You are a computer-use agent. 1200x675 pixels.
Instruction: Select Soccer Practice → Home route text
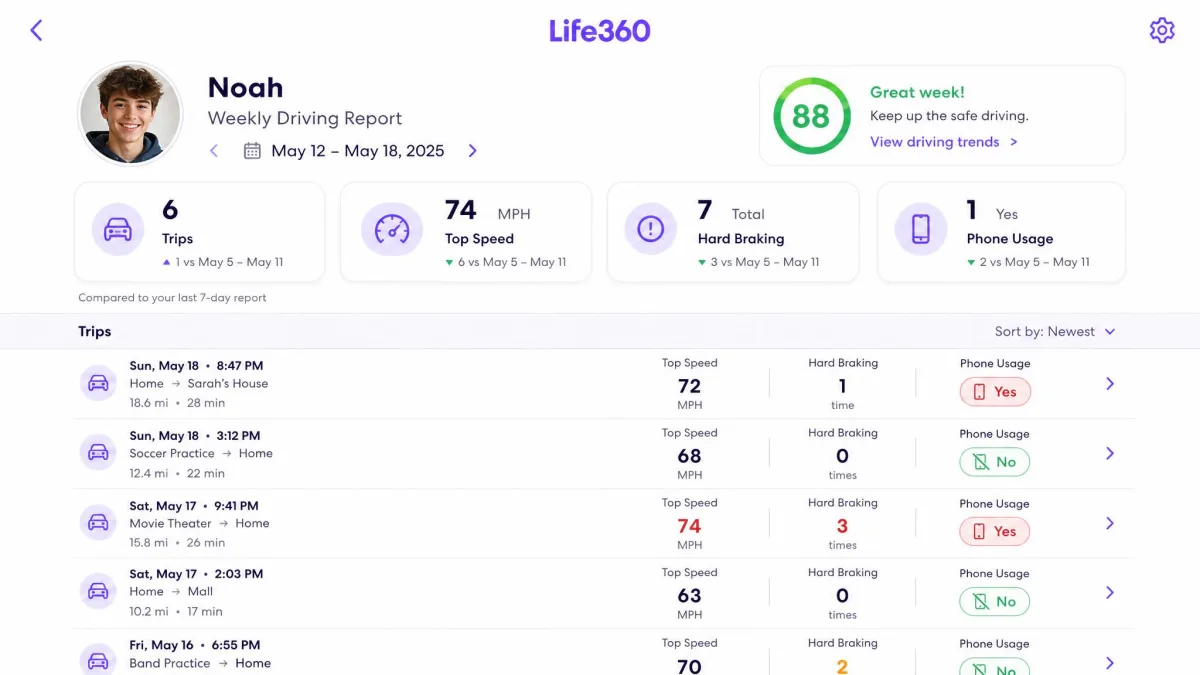click(x=201, y=454)
